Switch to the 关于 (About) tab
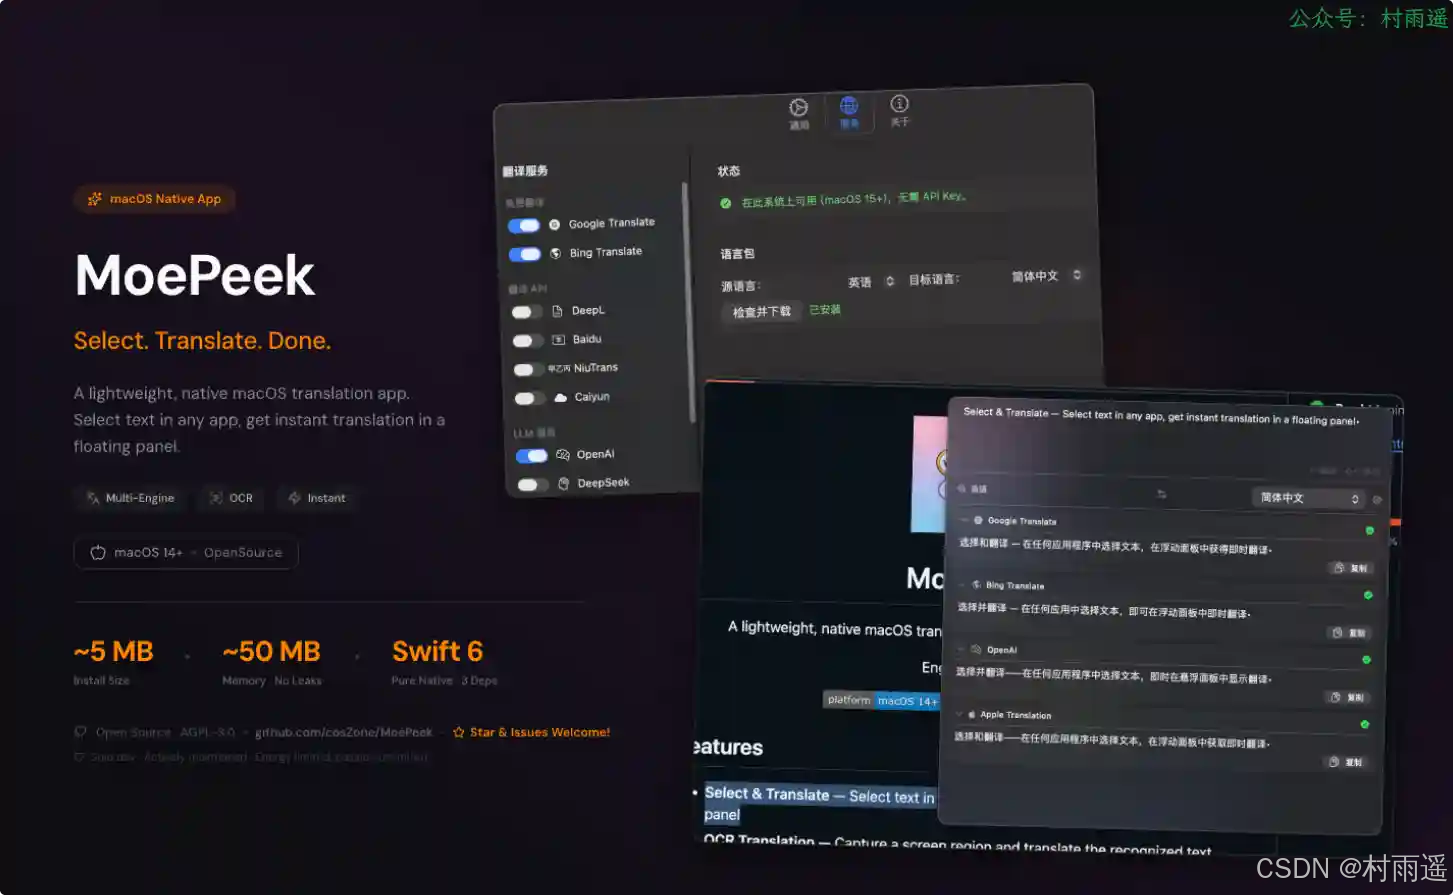This screenshot has width=1453, height=895. (x=899, y=109)
